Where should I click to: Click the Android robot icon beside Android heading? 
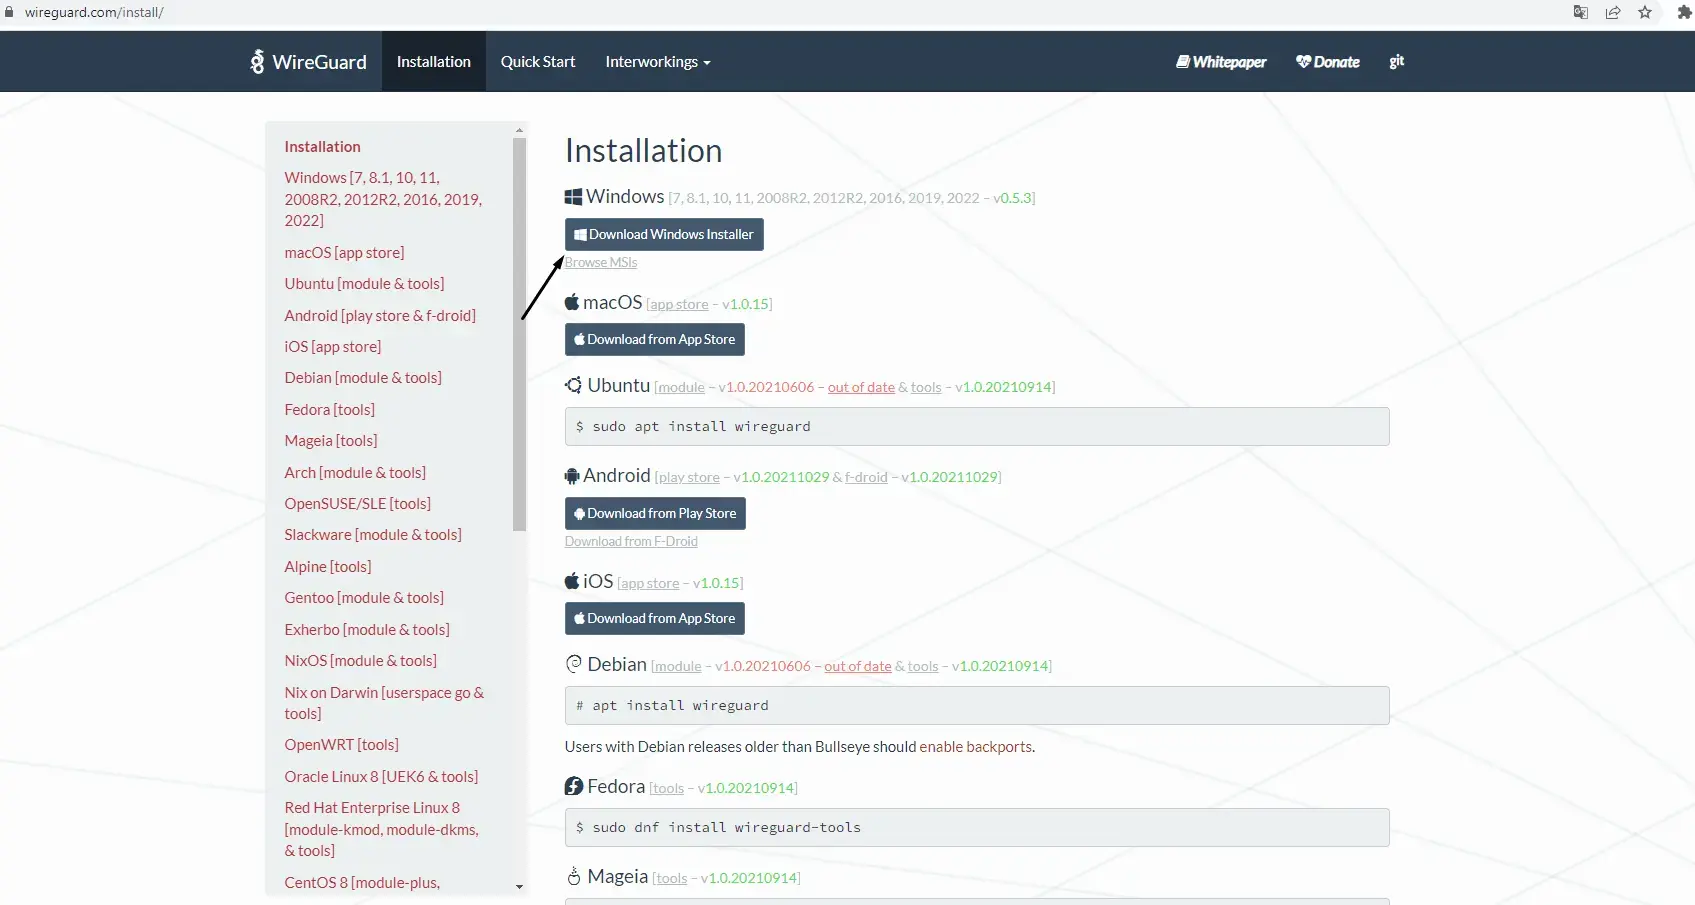click(x=572, y=476)
